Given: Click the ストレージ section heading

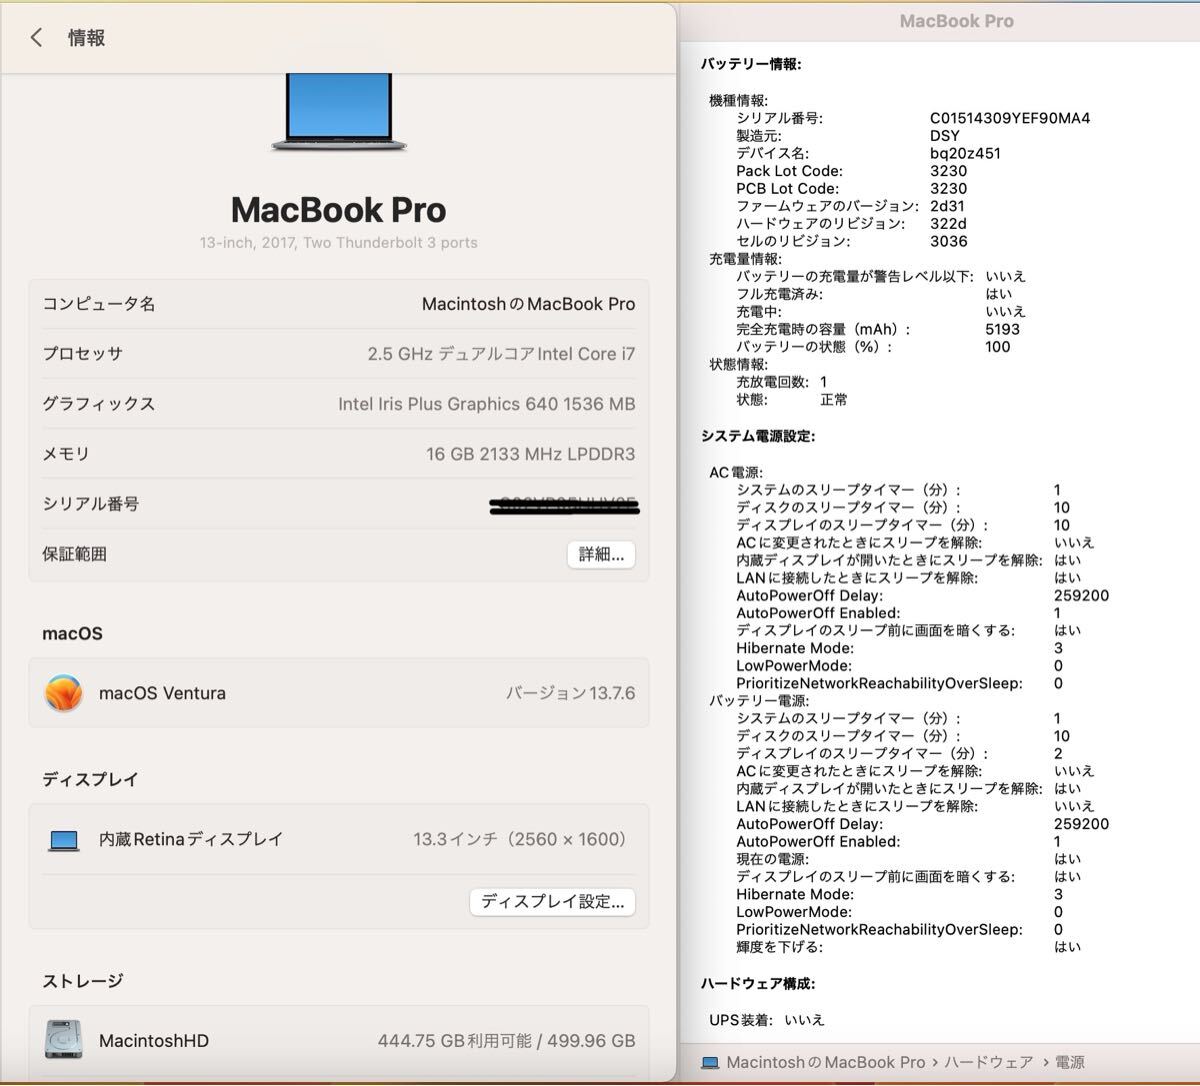Looking at the screenshot, I should pos(82,981).
